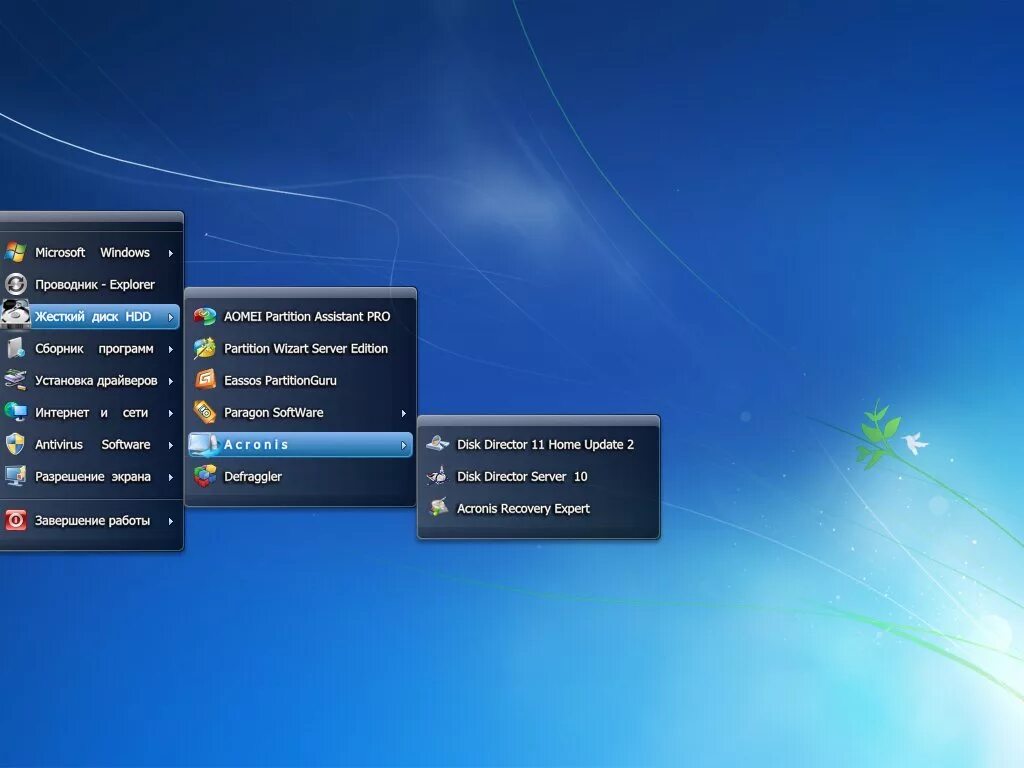
Task: Click the Проводник - Explorer icon
Action: (15, 284)
